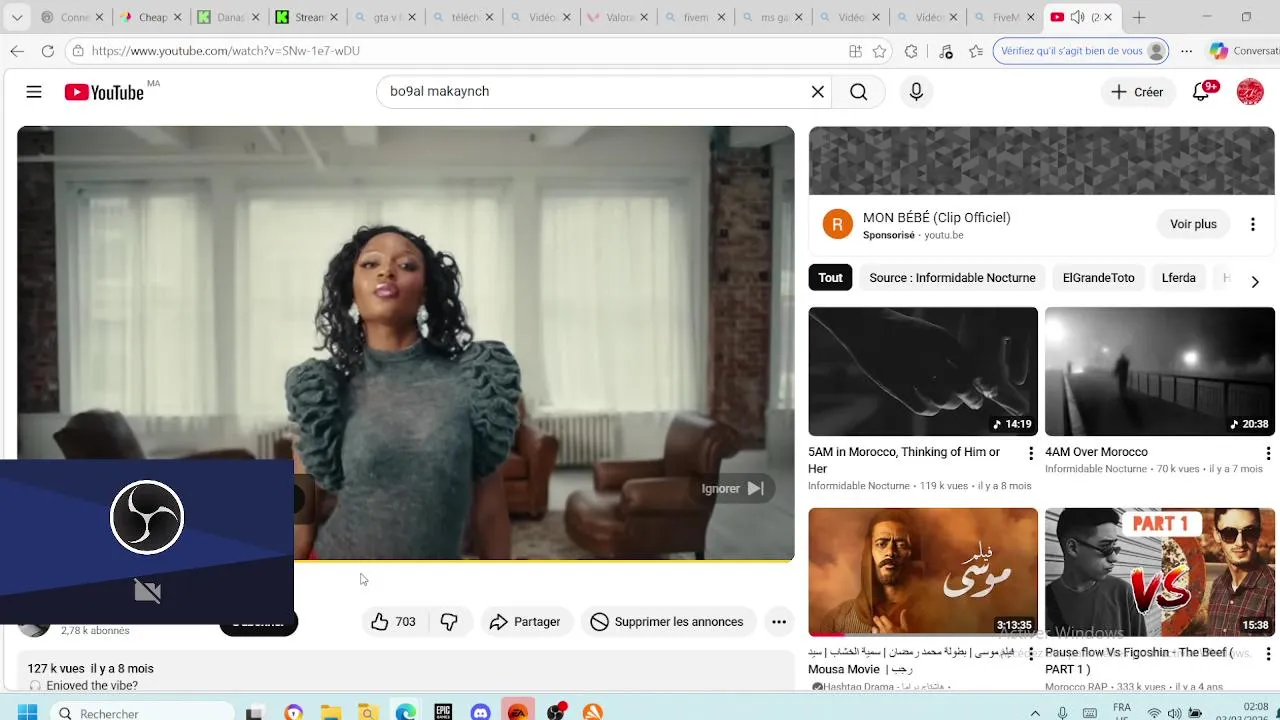Image resolution: width=1280 pixels, height=720 pixels.
Task: Close the gta v tab
Action: click(x=411, y=17)
